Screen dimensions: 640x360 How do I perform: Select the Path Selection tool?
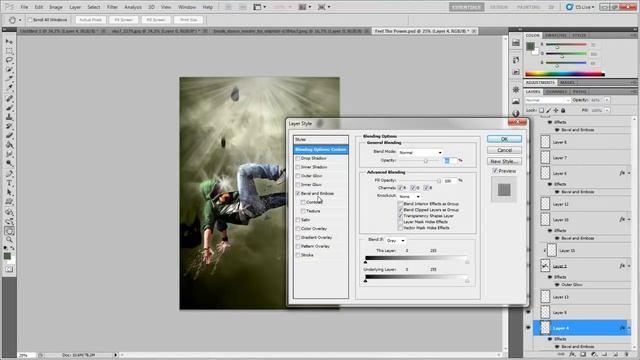(9, 193)
